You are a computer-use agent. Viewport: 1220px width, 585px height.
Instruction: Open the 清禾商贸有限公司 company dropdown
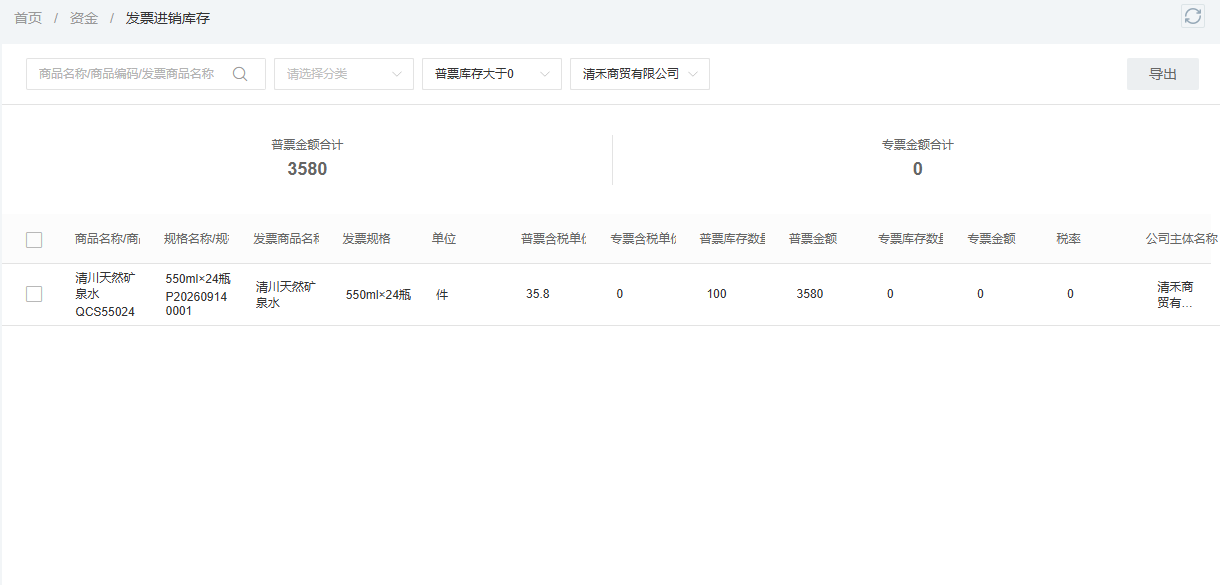tap(640, 74)
